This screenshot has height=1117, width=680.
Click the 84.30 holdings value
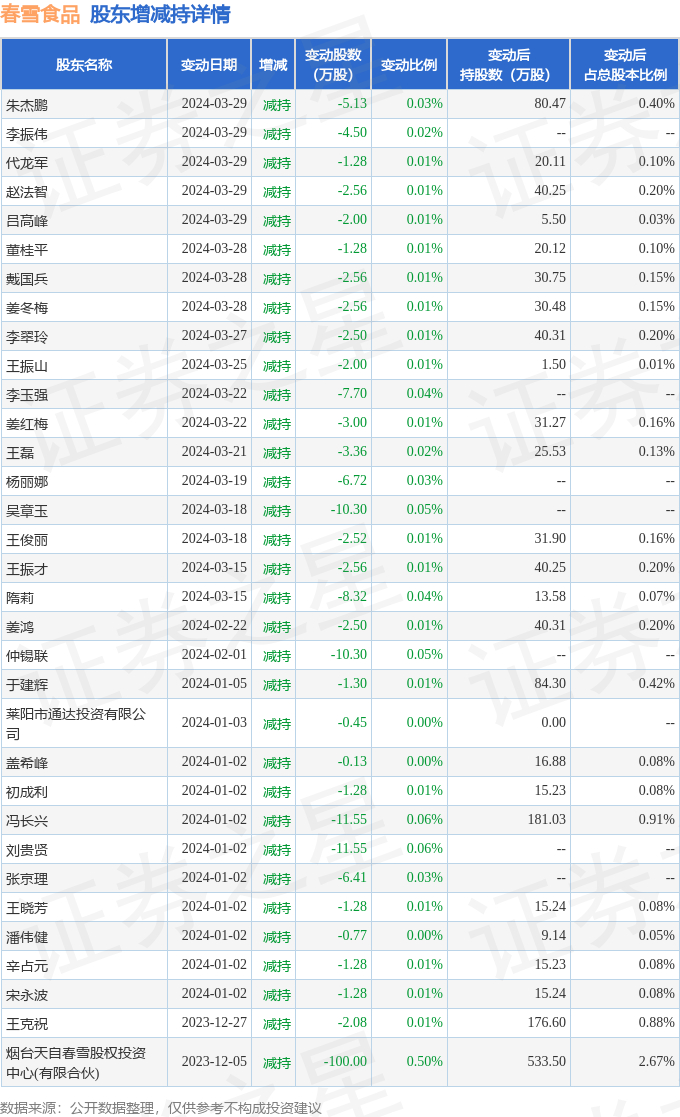(x=550, y=684)
